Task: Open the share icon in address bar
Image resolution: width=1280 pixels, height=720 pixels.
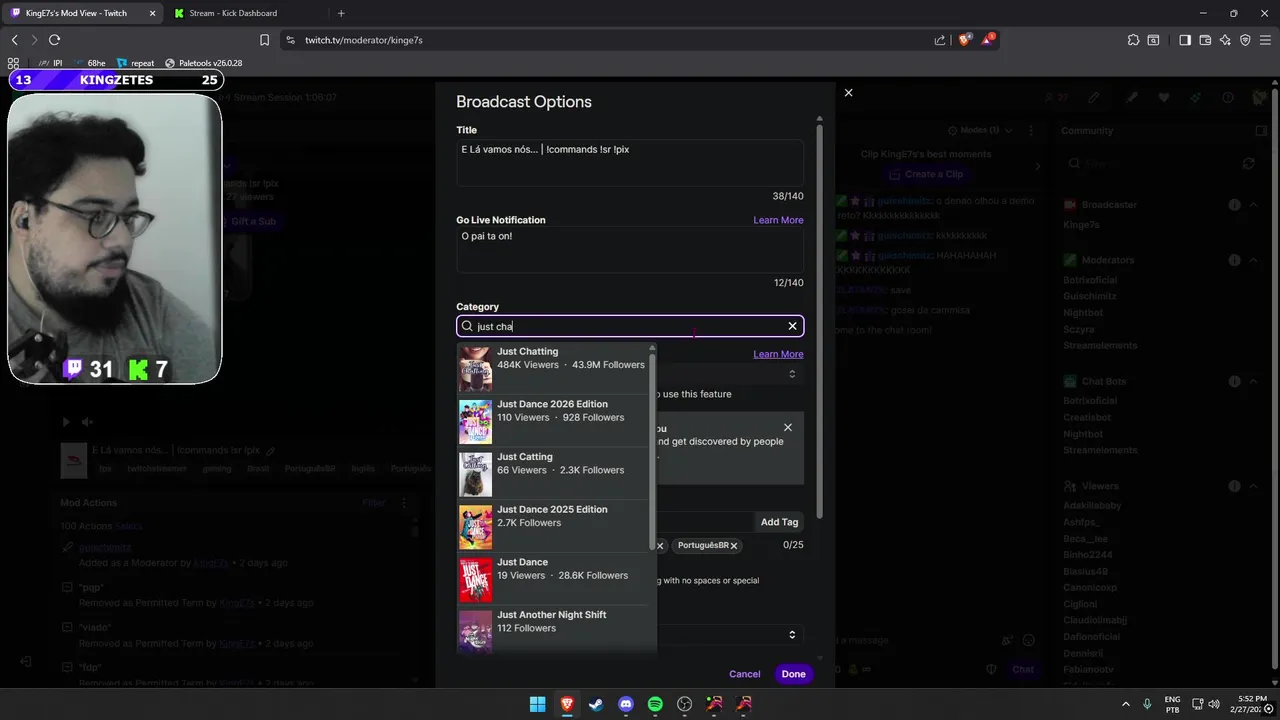Action: pos(940,40)
